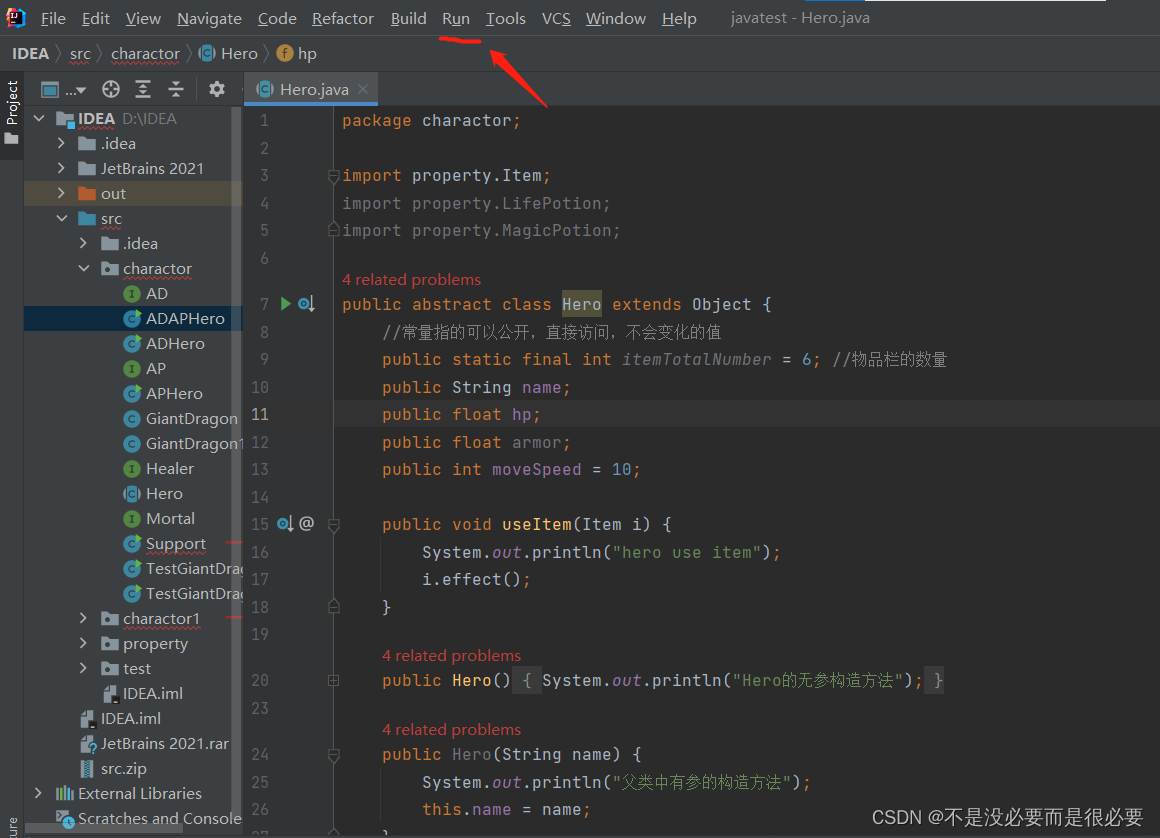1160x838 pixels.
Task: Open the Navigate menu
Action: 209,18
